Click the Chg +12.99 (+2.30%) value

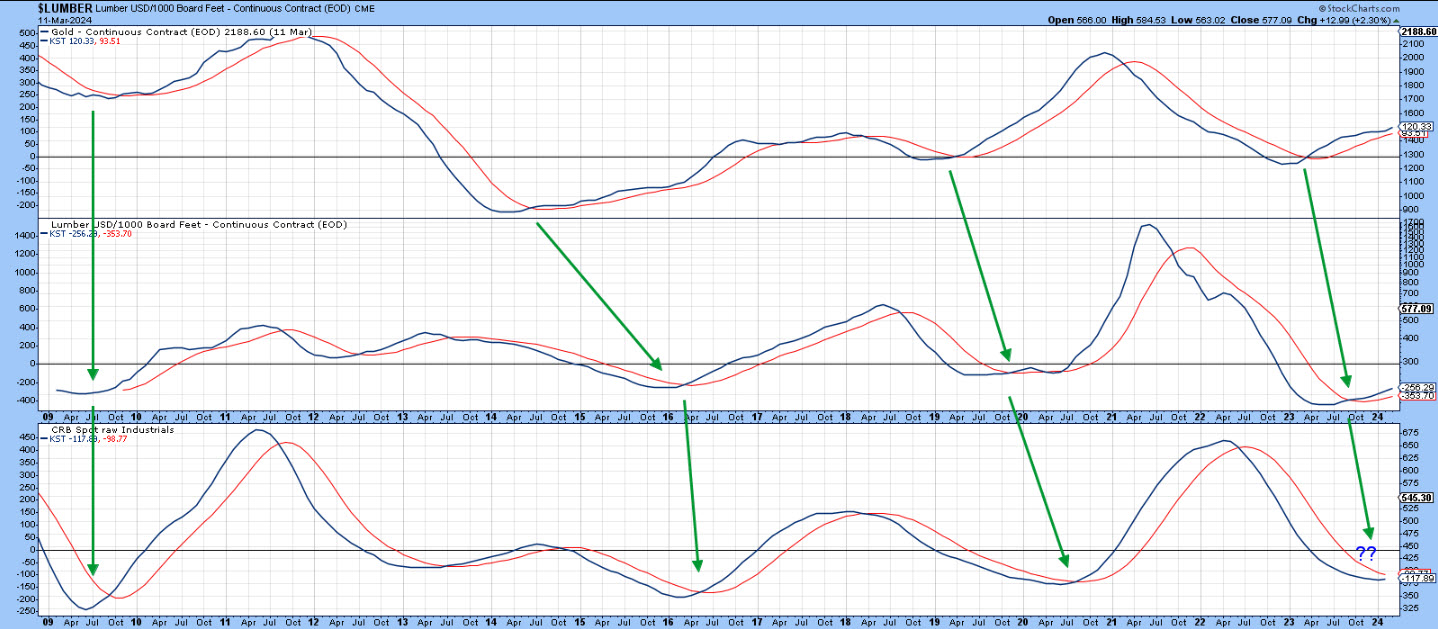(1357, 19)
